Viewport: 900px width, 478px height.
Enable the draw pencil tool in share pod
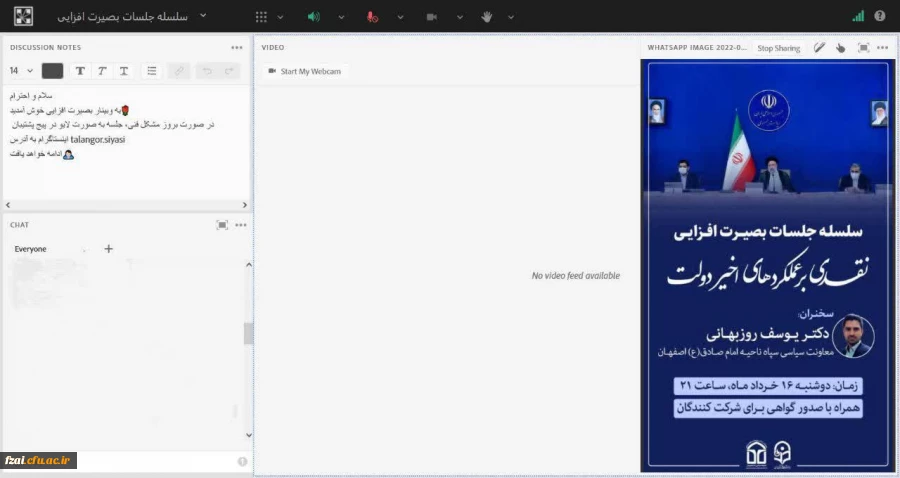819,47
